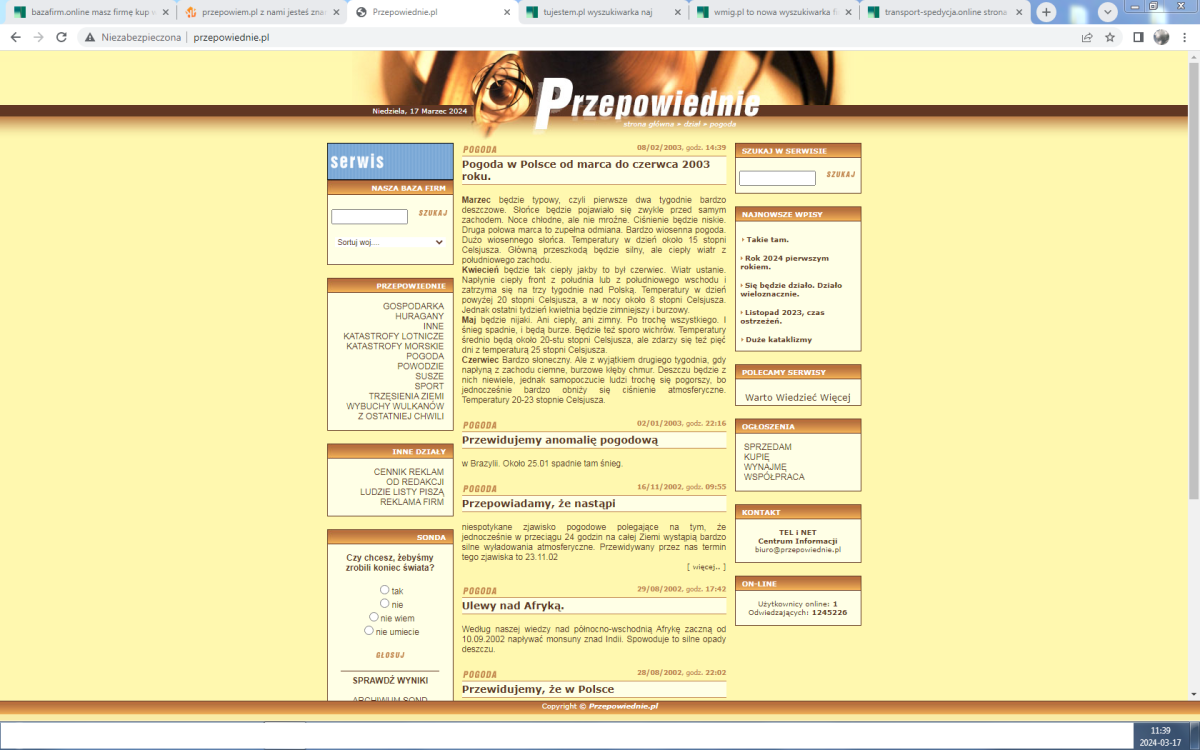This screenshot has height=750, width=1200.
Task: Click the share page icon in address bar
Action: [1087, 37]
